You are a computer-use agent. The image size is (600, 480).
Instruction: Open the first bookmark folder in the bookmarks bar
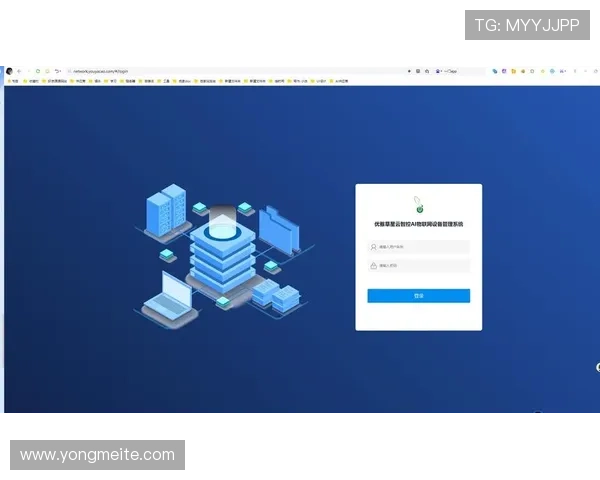point(13,81)
